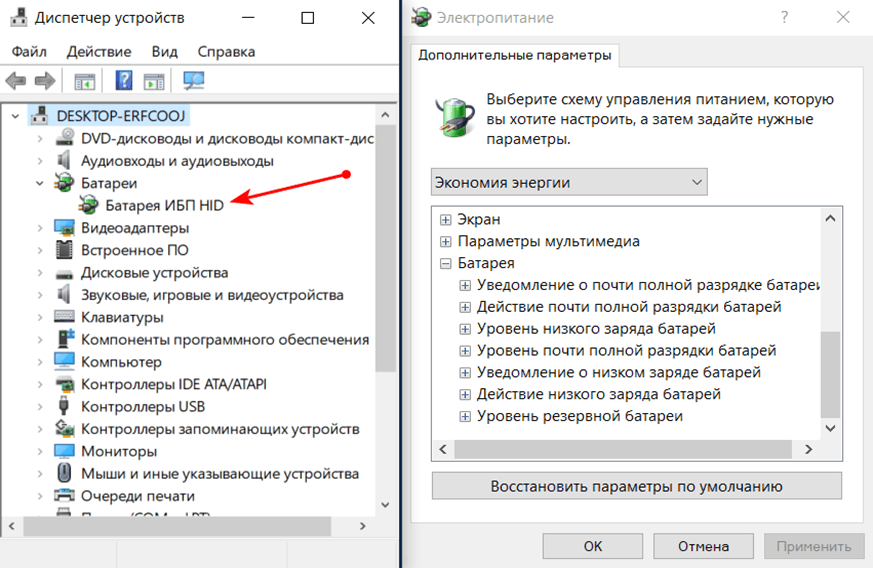Click the DESKTOP-ERFCOOJ computer icon
Image resolution: width=873 pixels, height=568 pixels.
(x=40, y=115)
